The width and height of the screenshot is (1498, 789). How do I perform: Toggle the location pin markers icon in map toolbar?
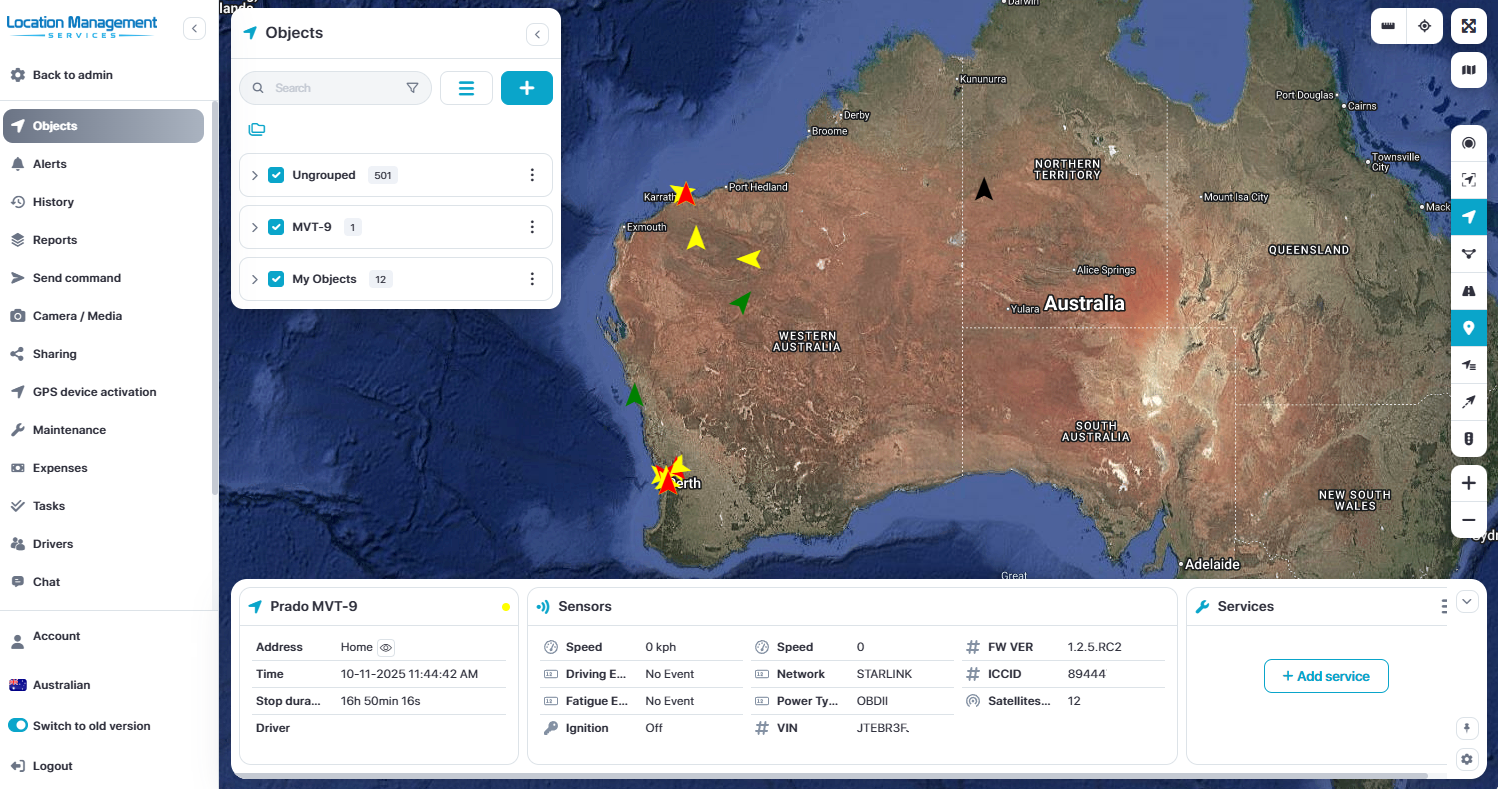(x=1468, y=328)
